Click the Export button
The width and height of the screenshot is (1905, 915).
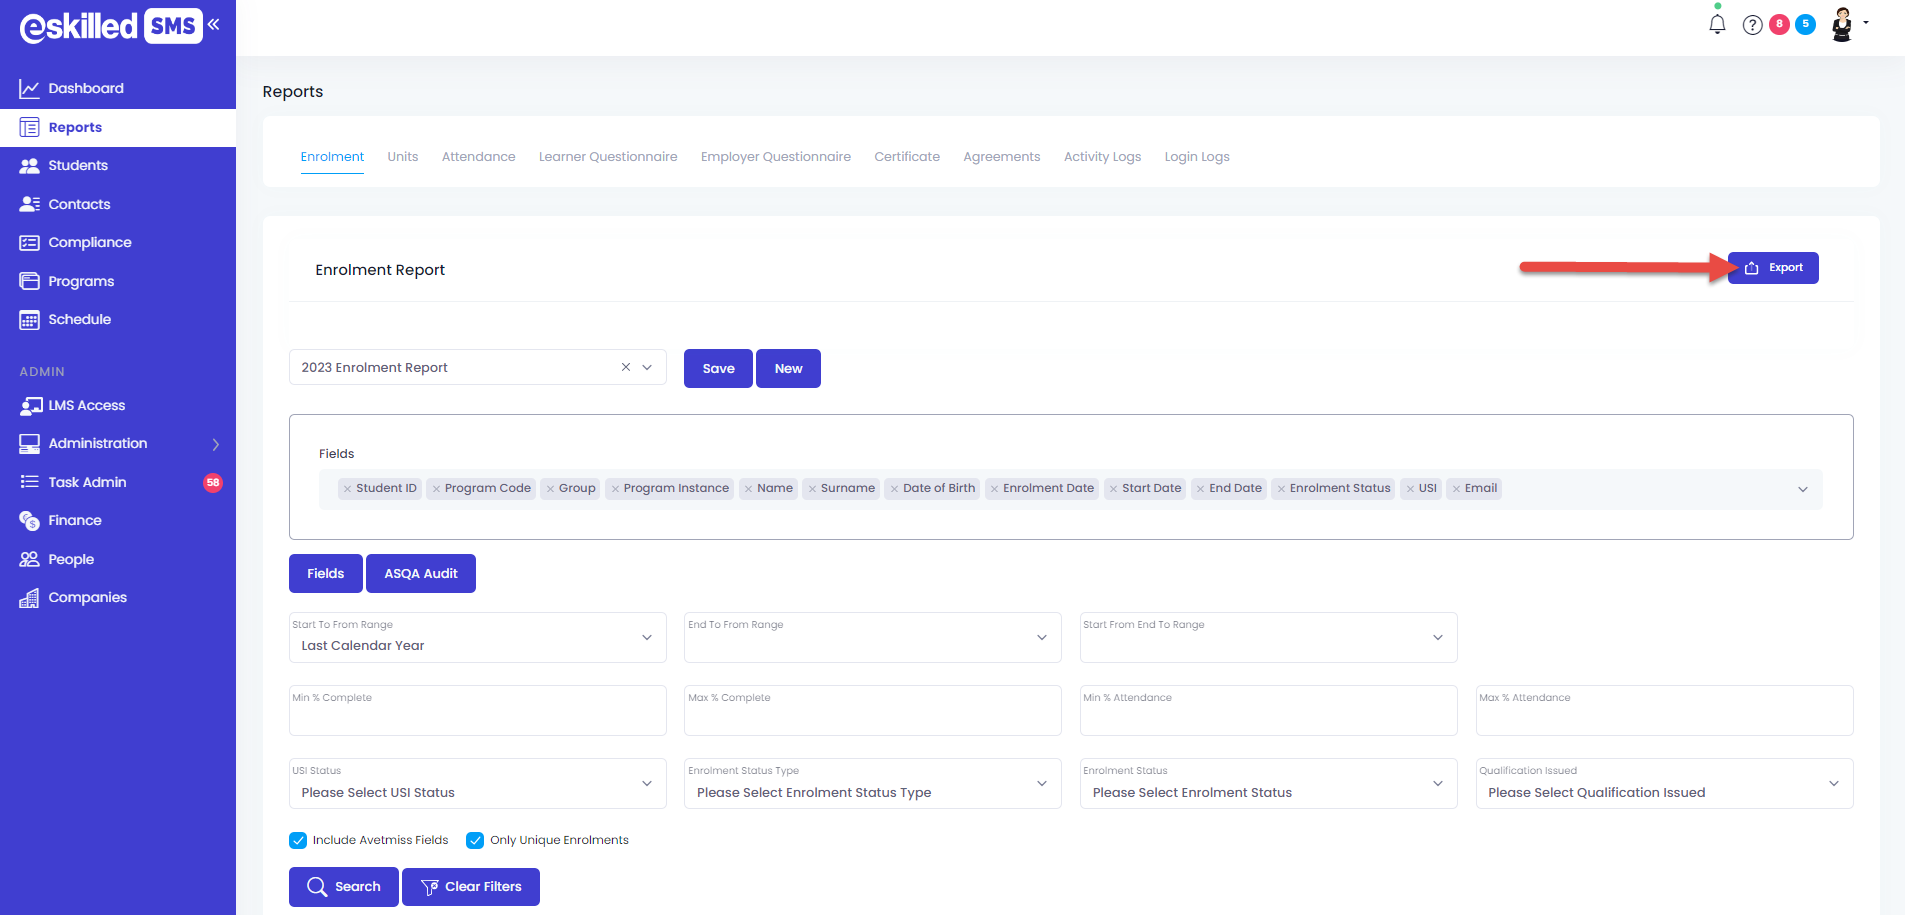click(1773, 268)
